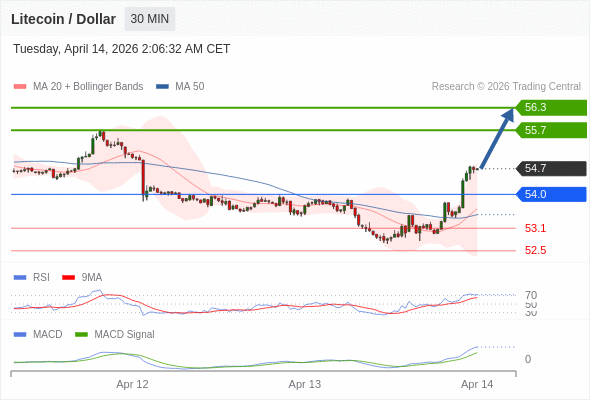Click the Apr 13 axis date marker

pos(304,384)
